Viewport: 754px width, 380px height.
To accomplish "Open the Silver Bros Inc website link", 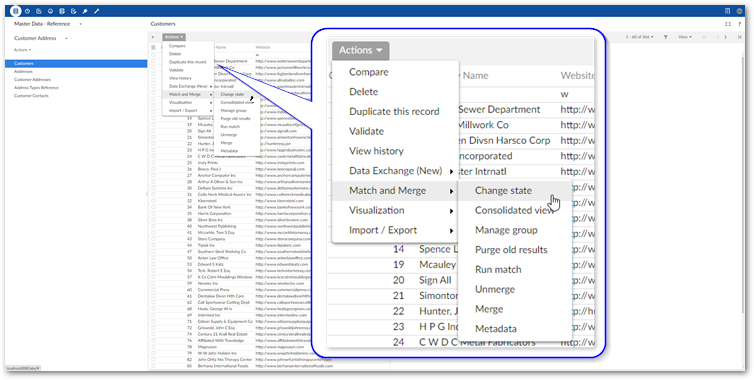I will pyautogui.click(x=281, y=220).
